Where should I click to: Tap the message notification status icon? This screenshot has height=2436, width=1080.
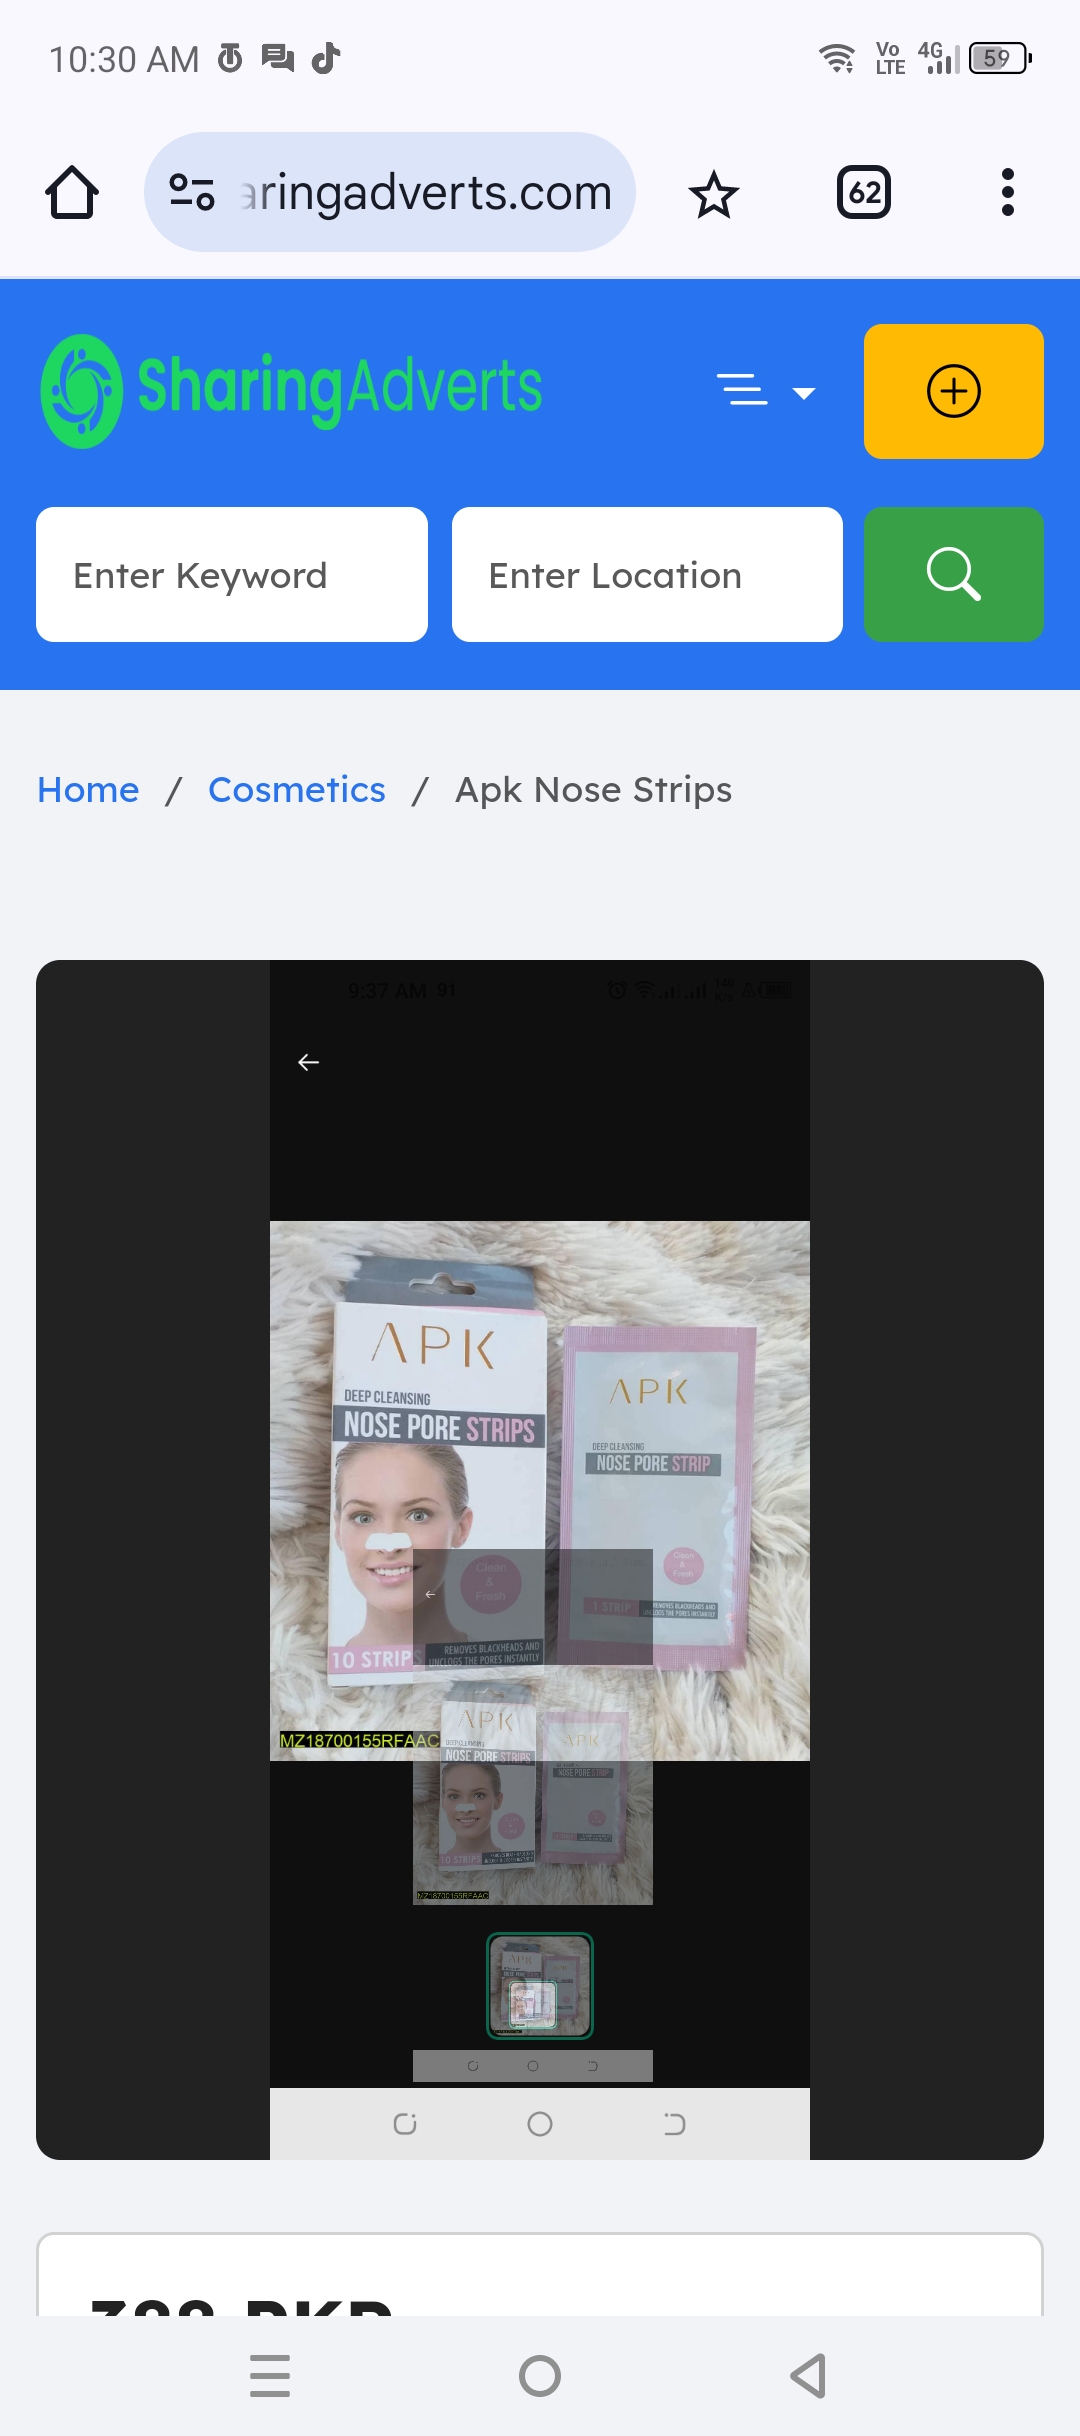(278, 59)
